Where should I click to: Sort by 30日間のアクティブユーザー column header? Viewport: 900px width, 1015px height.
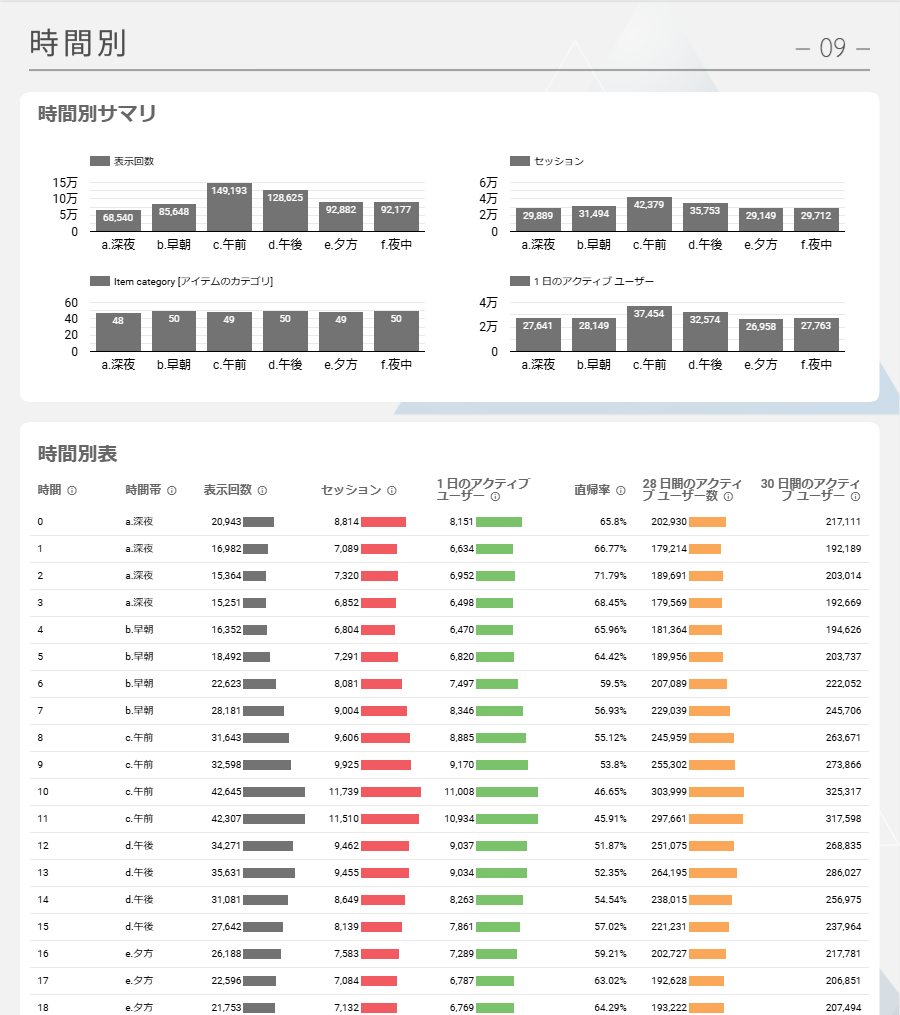point(810,490)
